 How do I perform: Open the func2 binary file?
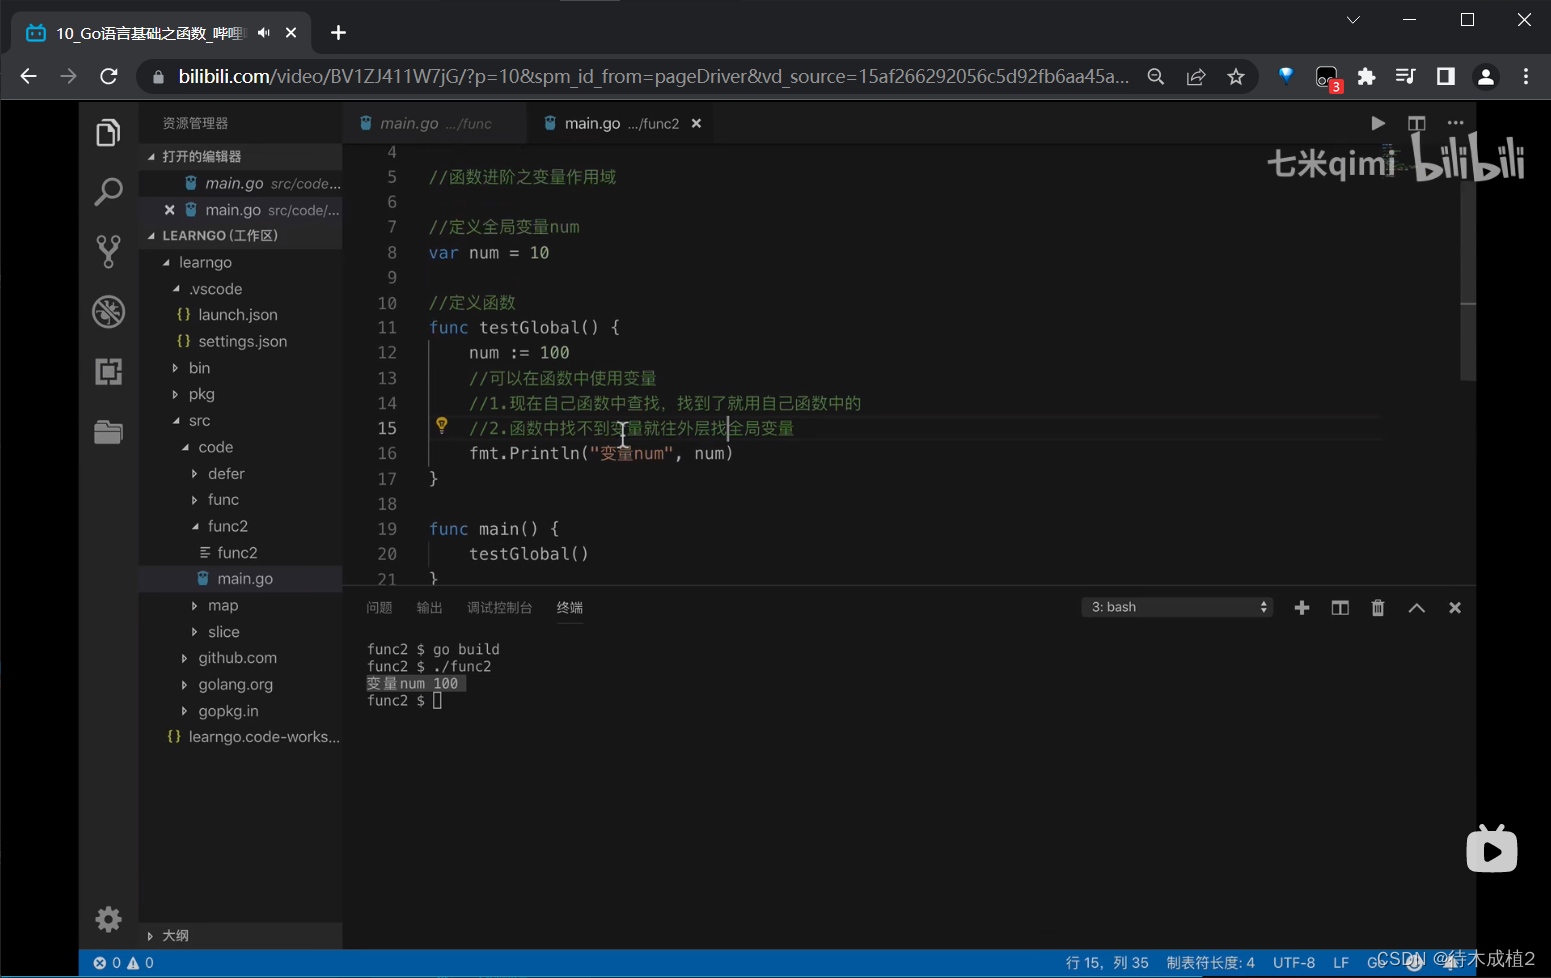[240, 553]
